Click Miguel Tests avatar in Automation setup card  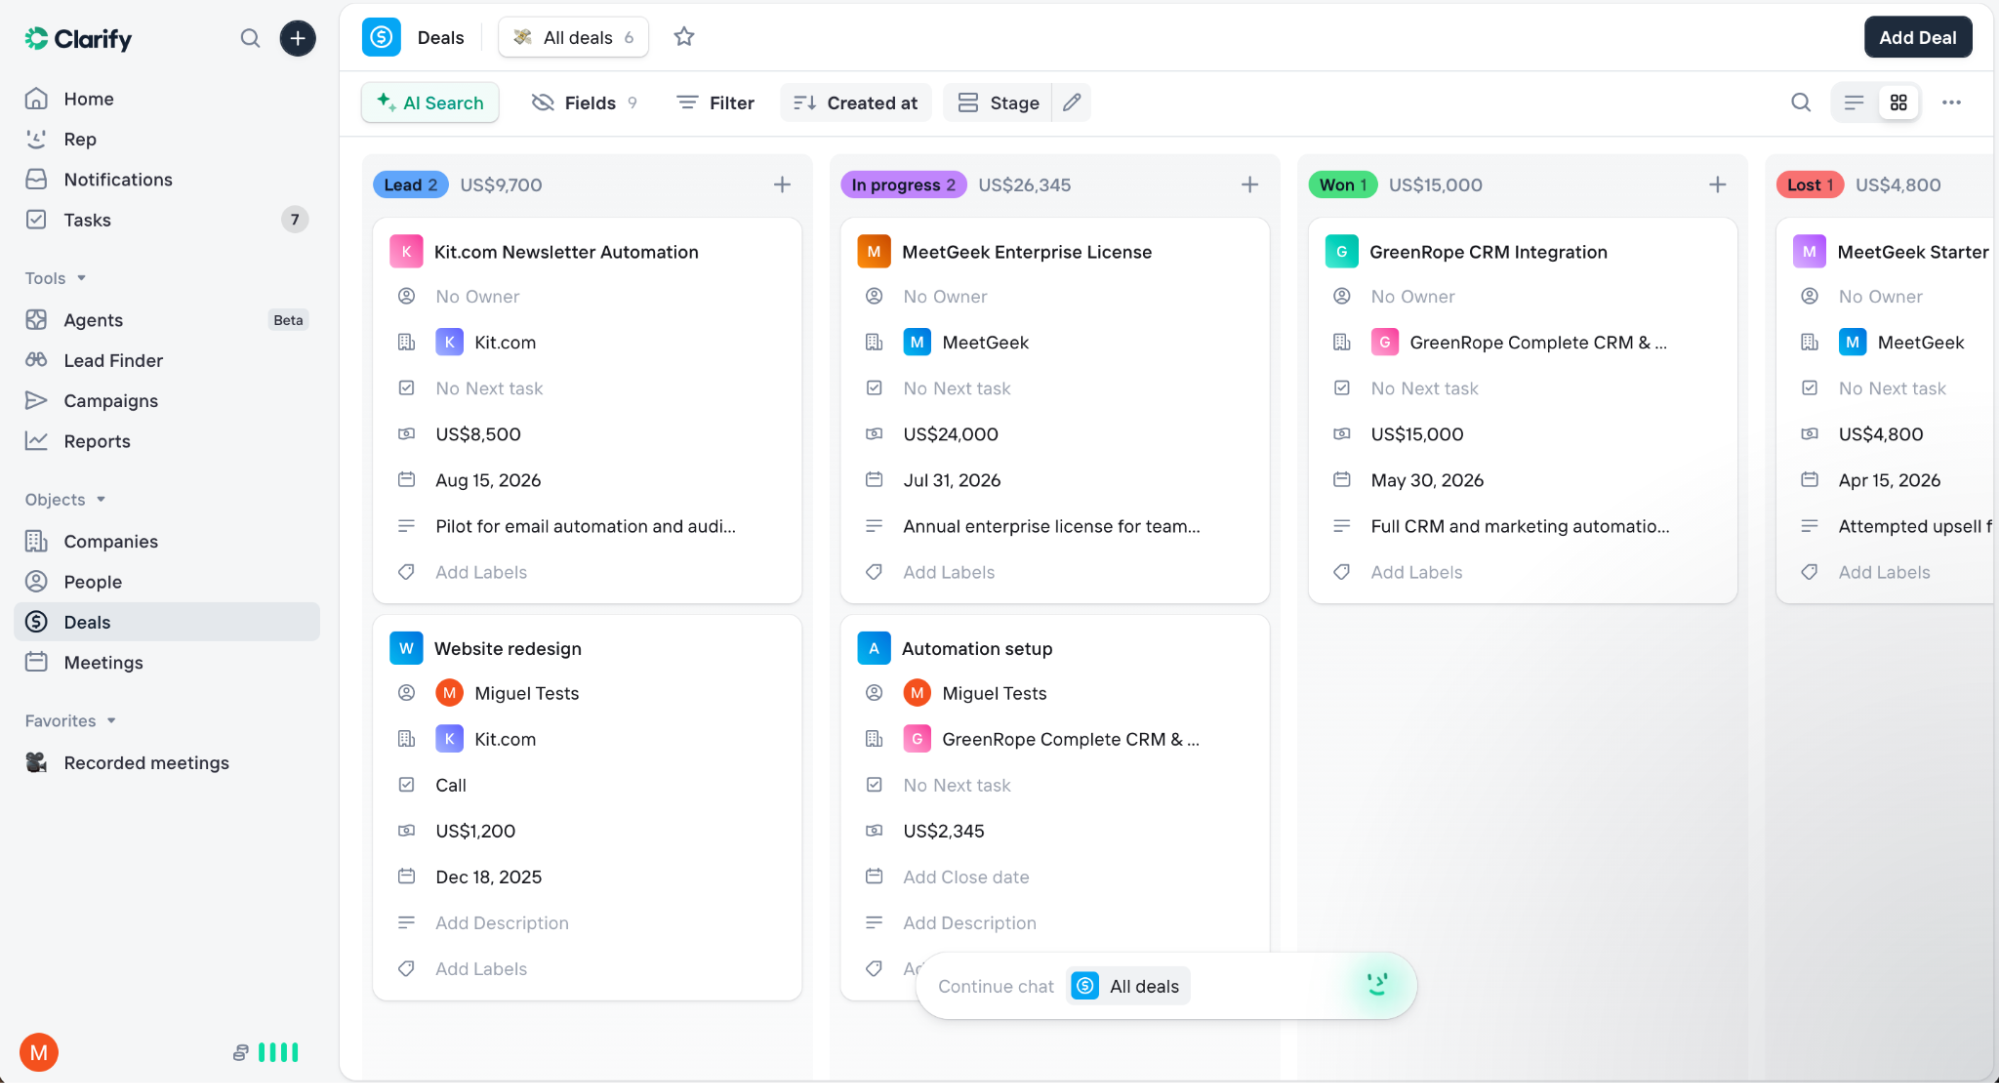(917, 693)
